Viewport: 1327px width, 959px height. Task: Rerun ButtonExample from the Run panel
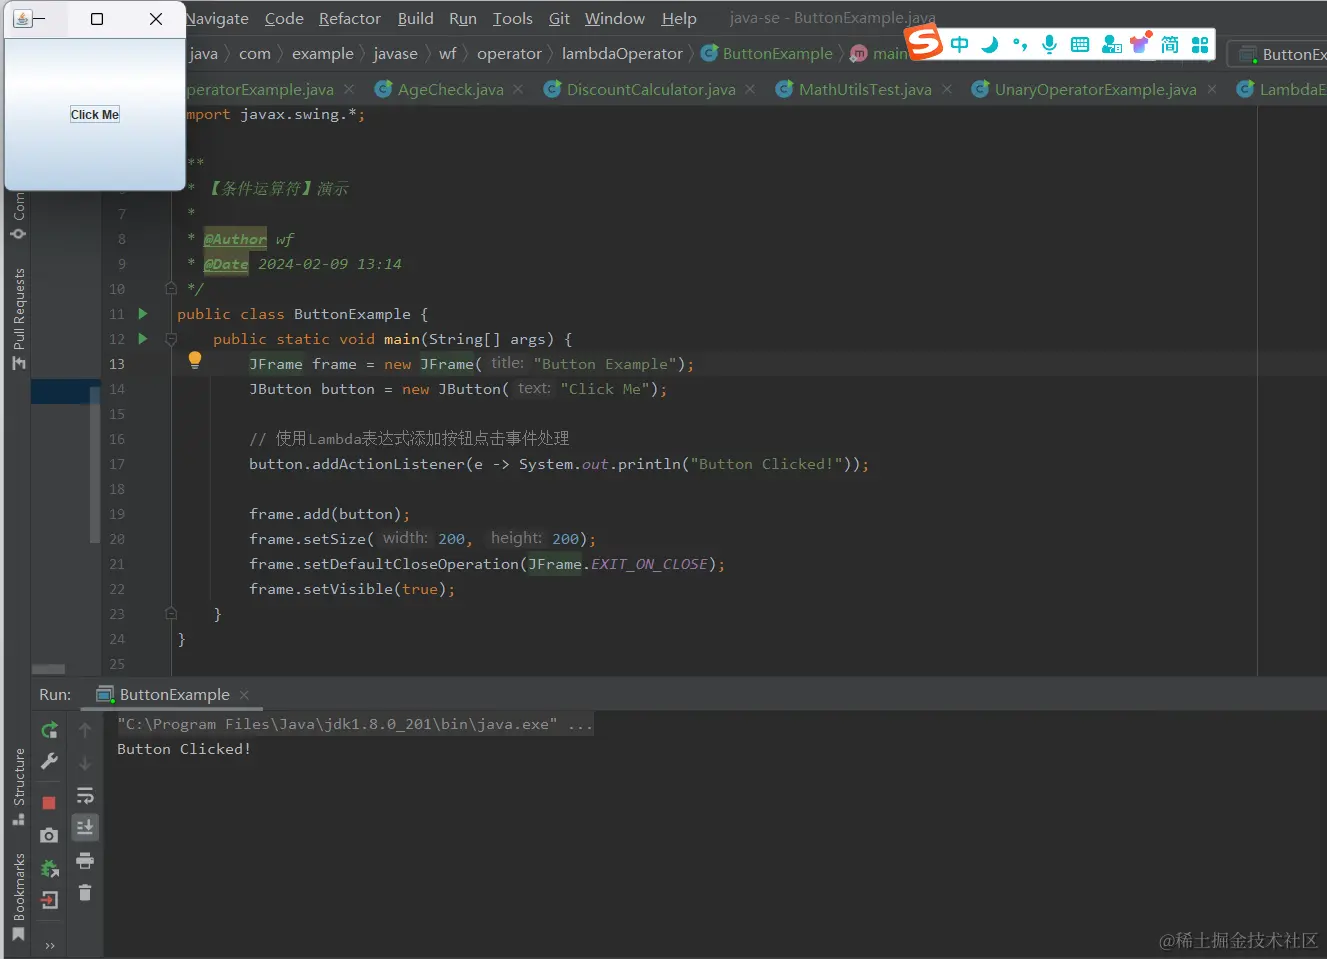[49, 730]
